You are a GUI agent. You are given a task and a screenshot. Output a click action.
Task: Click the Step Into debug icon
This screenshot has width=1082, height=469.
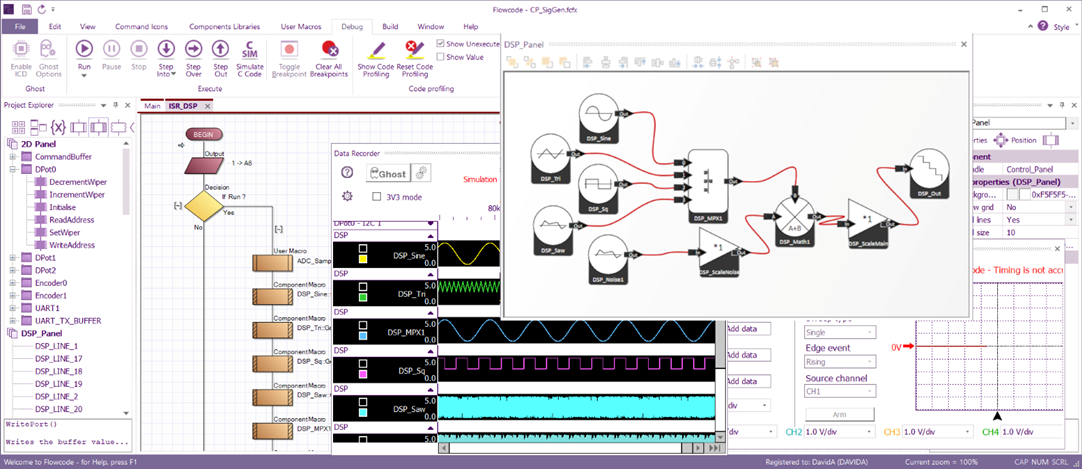click(166, 48)
